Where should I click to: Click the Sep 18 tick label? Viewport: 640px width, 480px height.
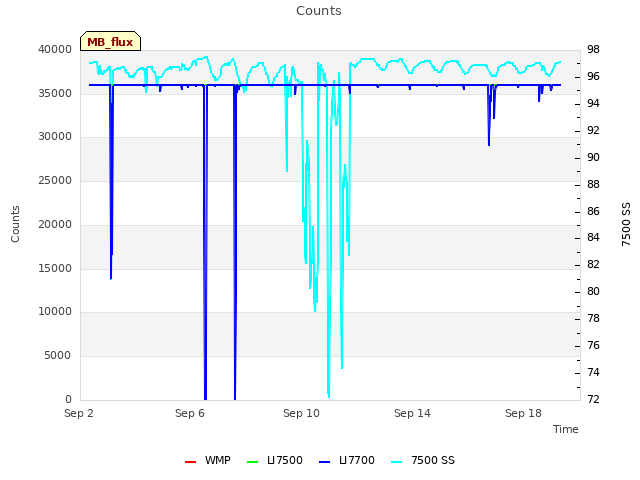tap(523, 413)
